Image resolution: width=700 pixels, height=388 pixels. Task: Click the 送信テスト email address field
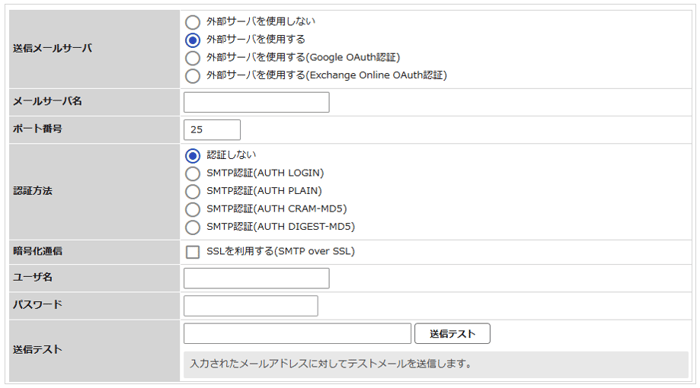[x=297, y=334]
